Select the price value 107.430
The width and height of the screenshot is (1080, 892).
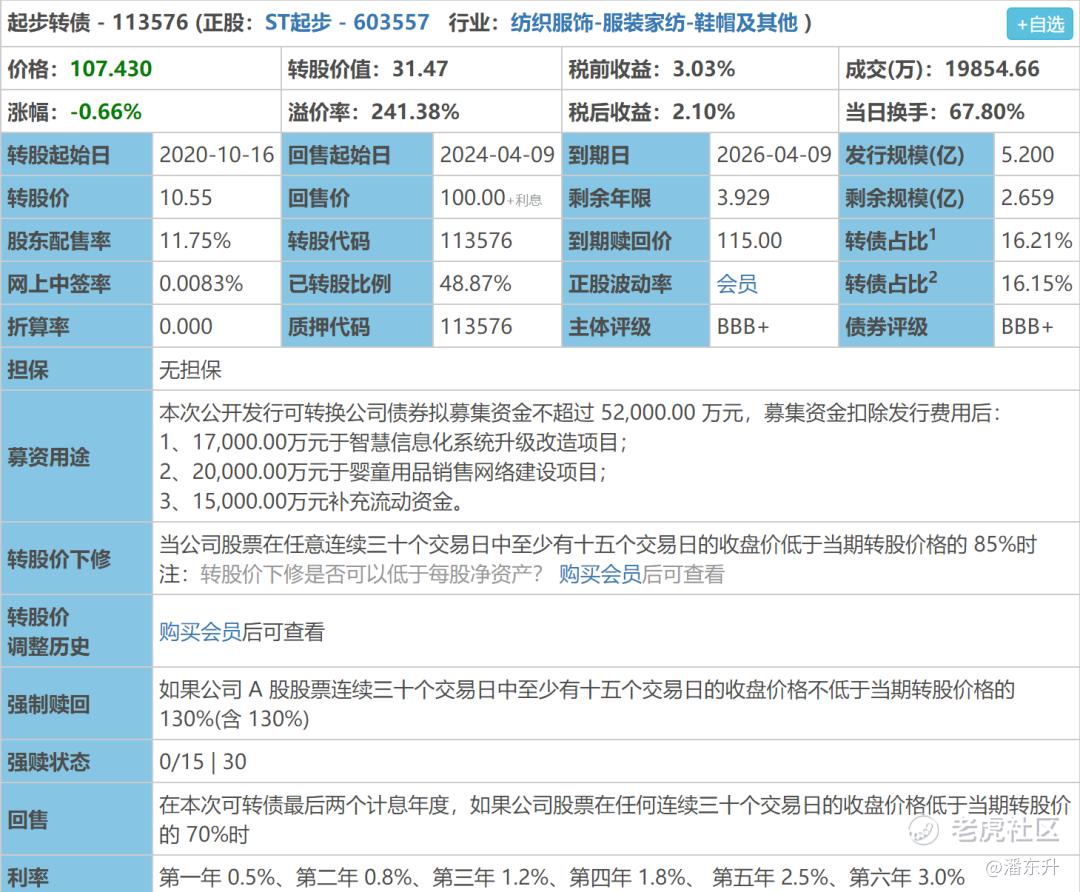(x=111, y=69)
